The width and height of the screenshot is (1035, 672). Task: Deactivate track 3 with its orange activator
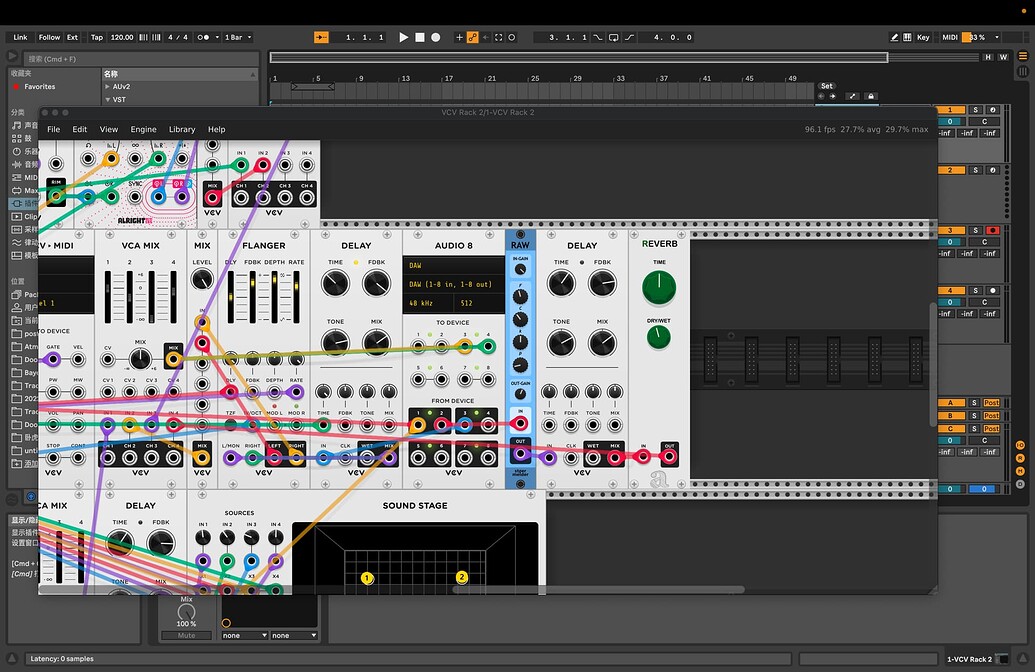pos(951,230)
